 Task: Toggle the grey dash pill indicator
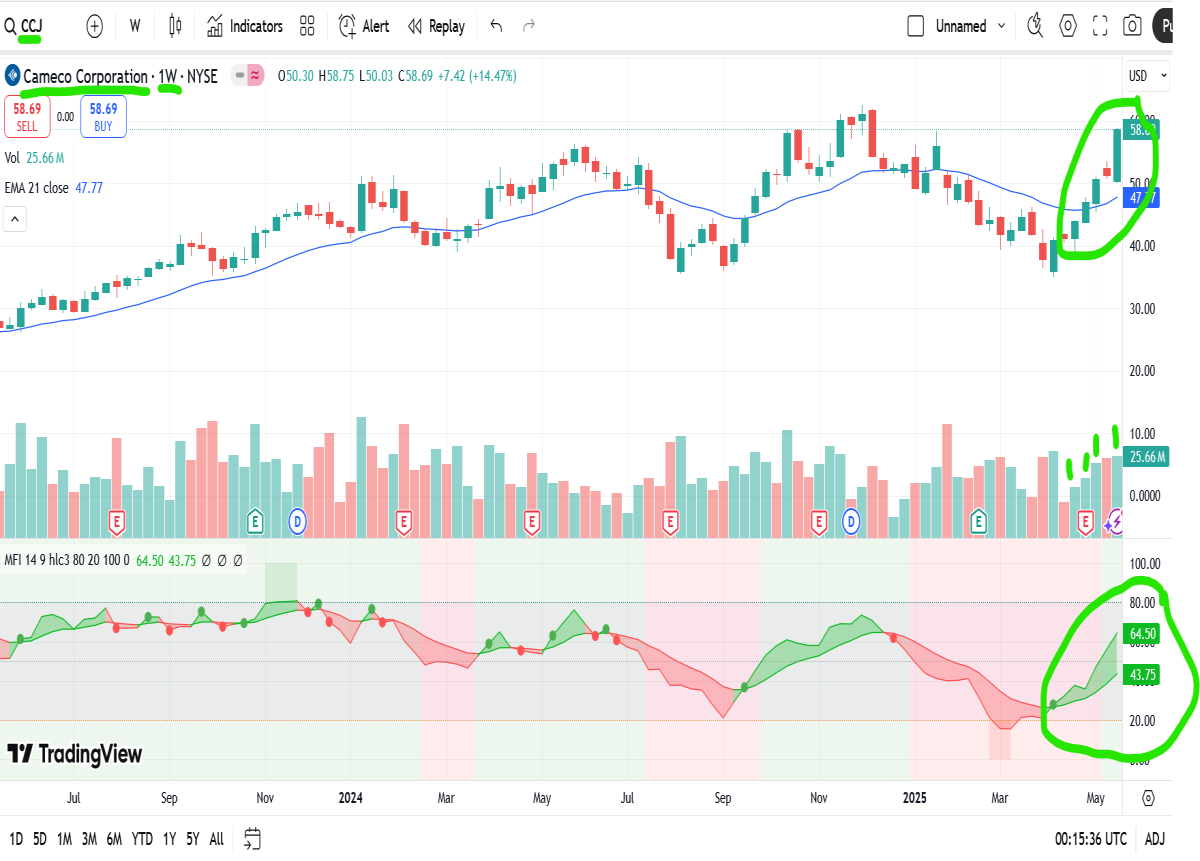tap(239, 75)
